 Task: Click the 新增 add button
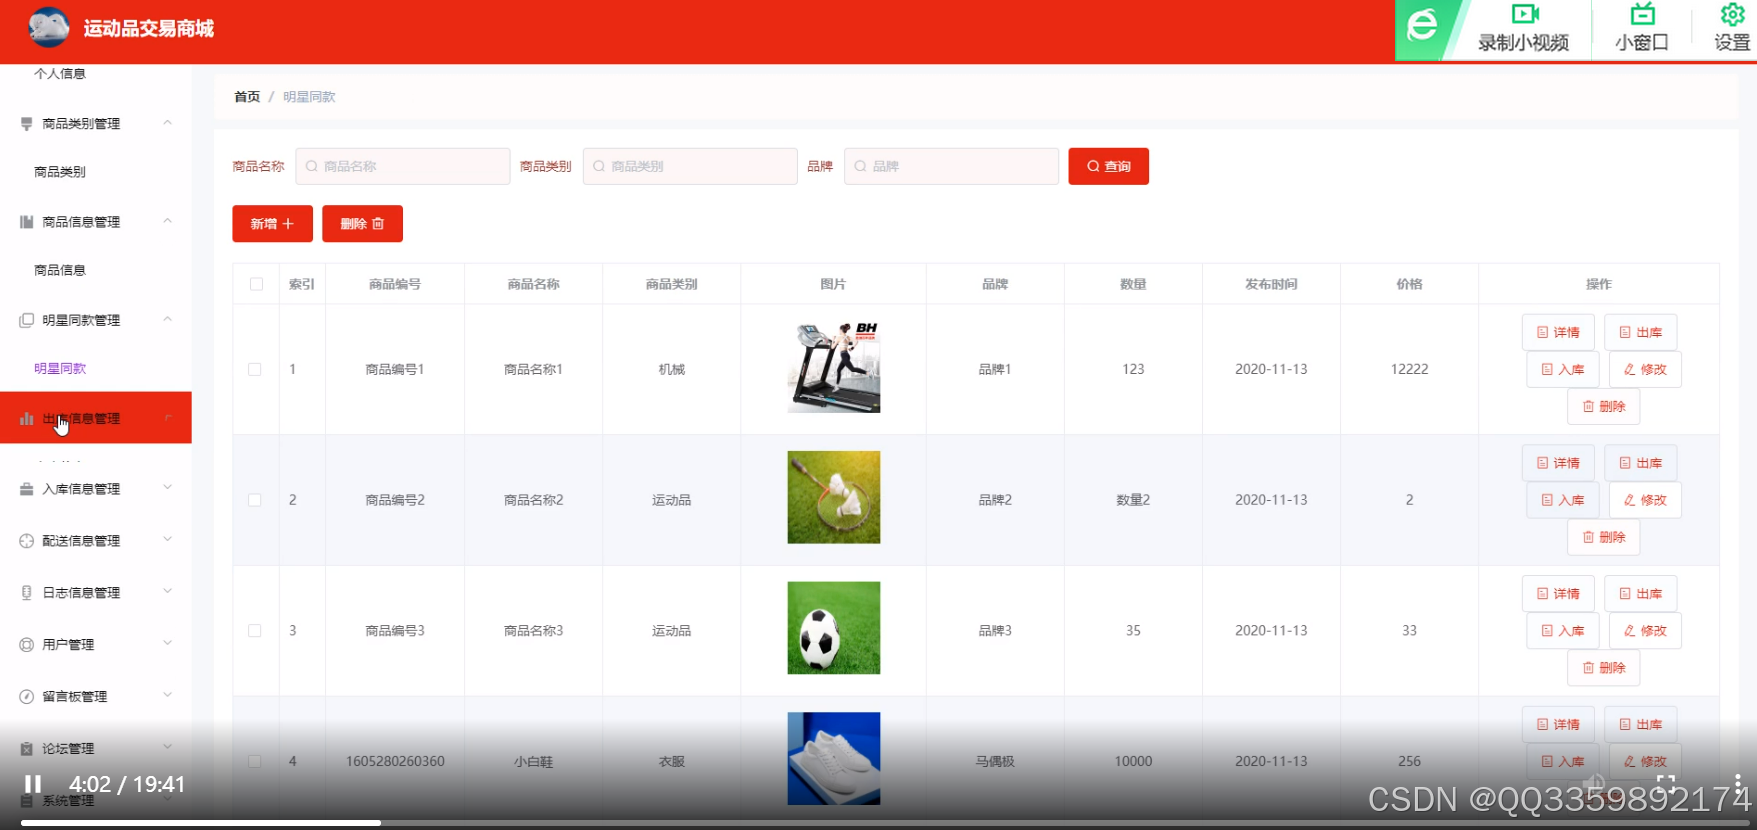272,224
